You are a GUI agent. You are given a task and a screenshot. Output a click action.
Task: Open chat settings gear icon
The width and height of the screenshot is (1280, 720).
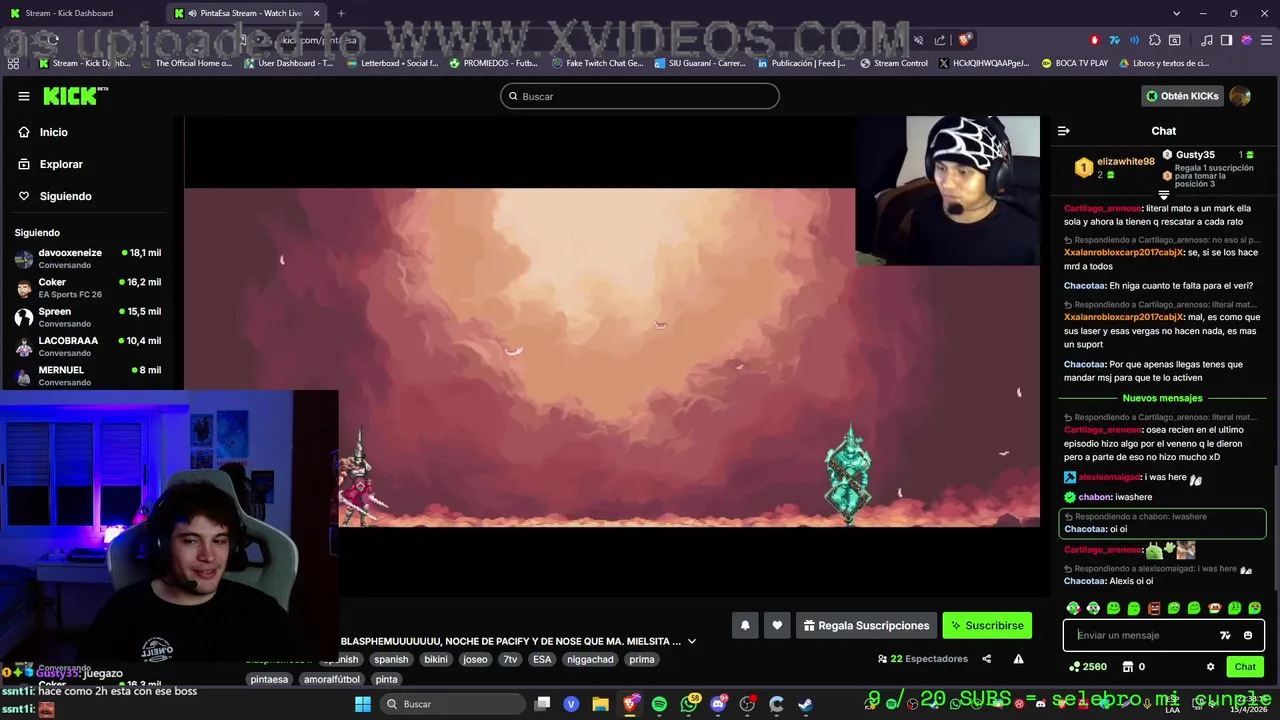click(x=1210, y=667)
